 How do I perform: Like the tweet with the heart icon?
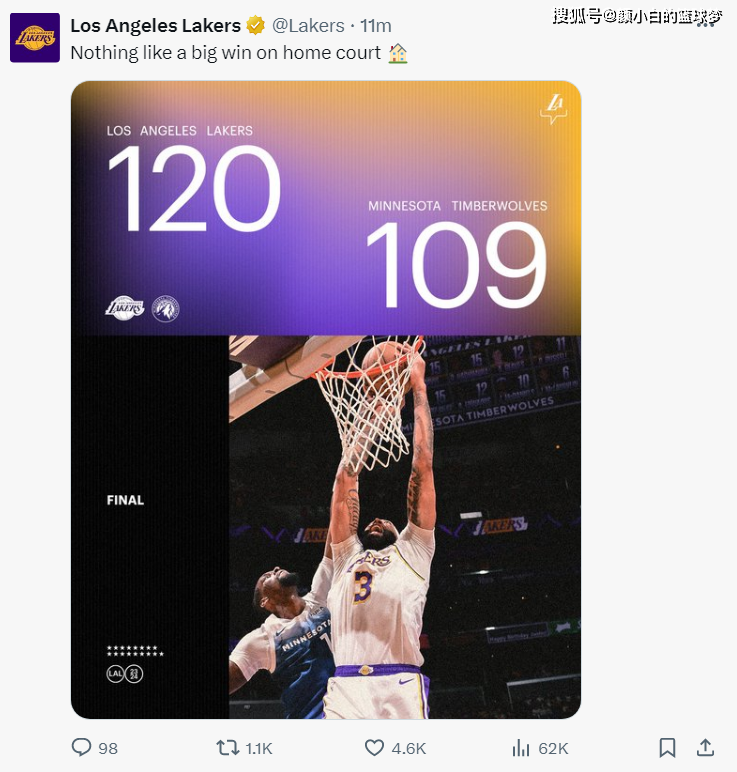point(374,747)
